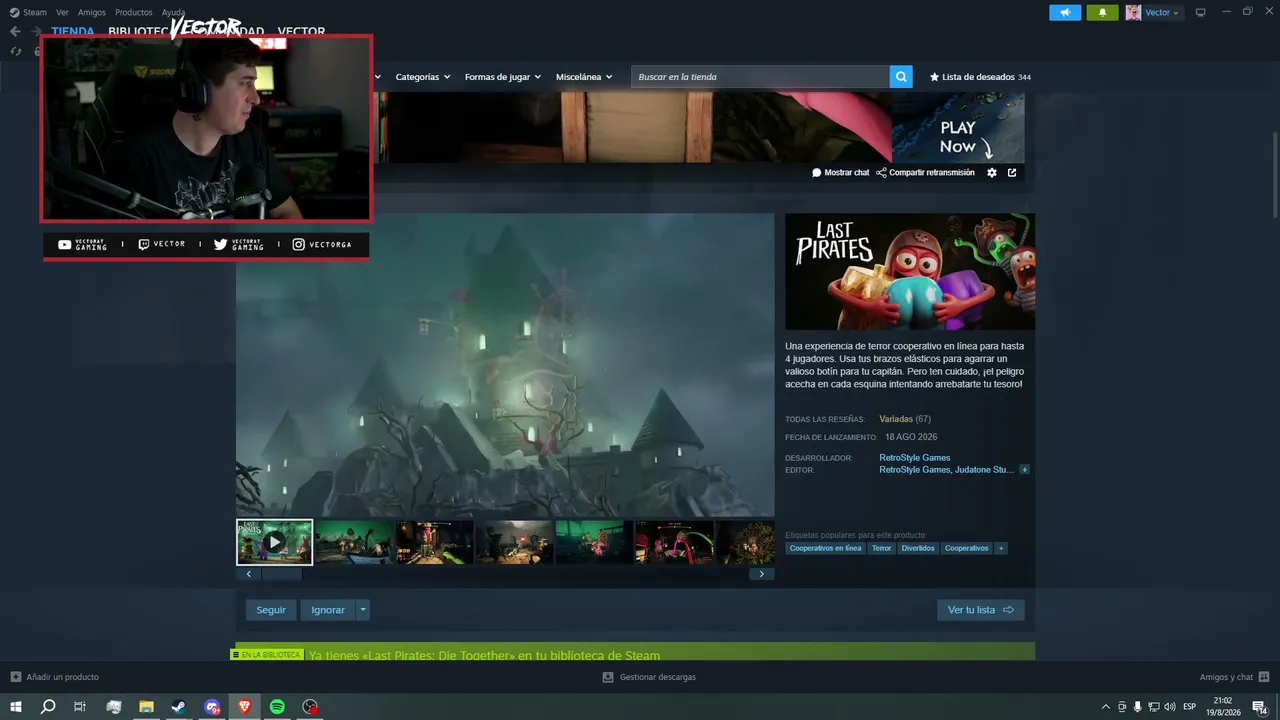This screenshot has width=1280, height=720.
Task: Select the Cooperativos en línea tag
Action: coord(825,548)
